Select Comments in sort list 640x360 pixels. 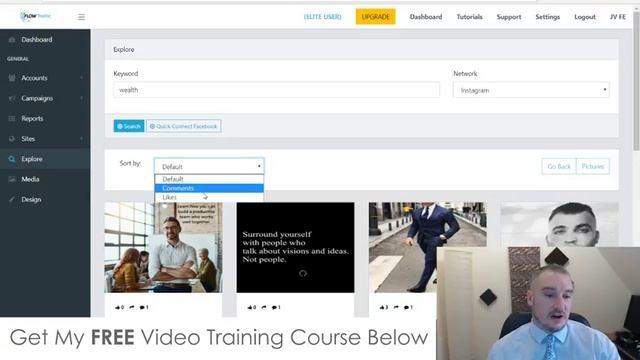[x=209, y=188]
